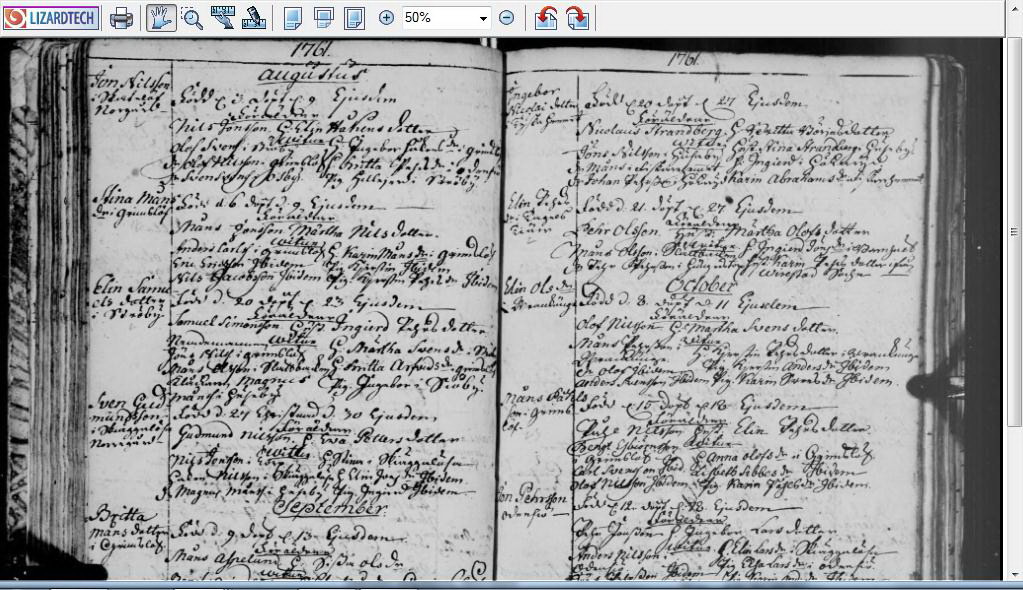Screen dimensions: 1023x590
Task: Activate the zoom-to-selection magnifier tool
Action: click(x=192, y=18)
